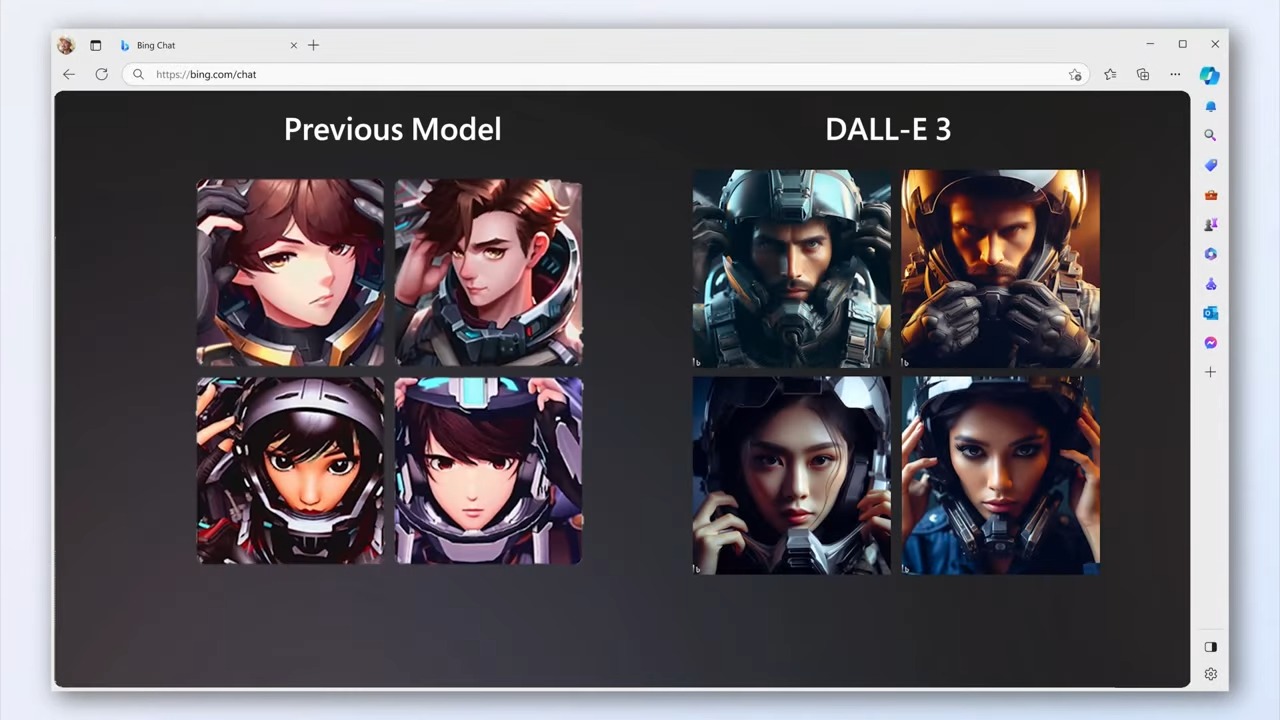Open the Collections toolbar icon
Image resolution: width=1280 pixels, height=720 pixels.
tap(1142, 74)
